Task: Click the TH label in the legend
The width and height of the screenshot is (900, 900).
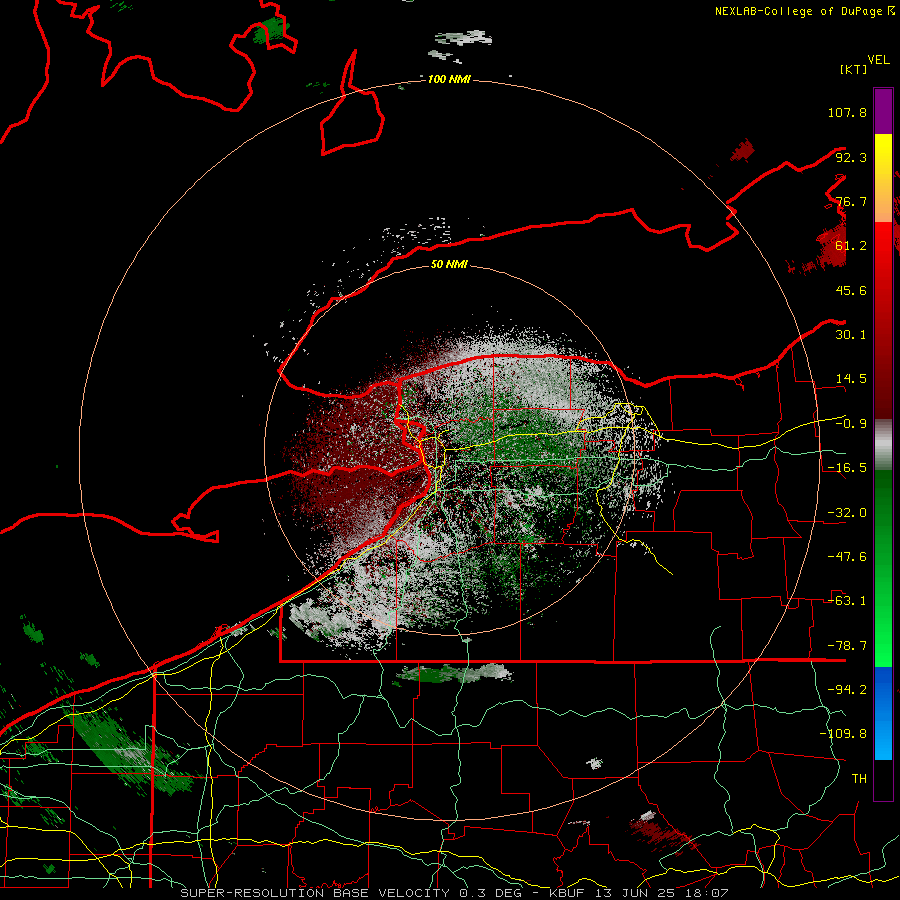Action: point(859,779)
